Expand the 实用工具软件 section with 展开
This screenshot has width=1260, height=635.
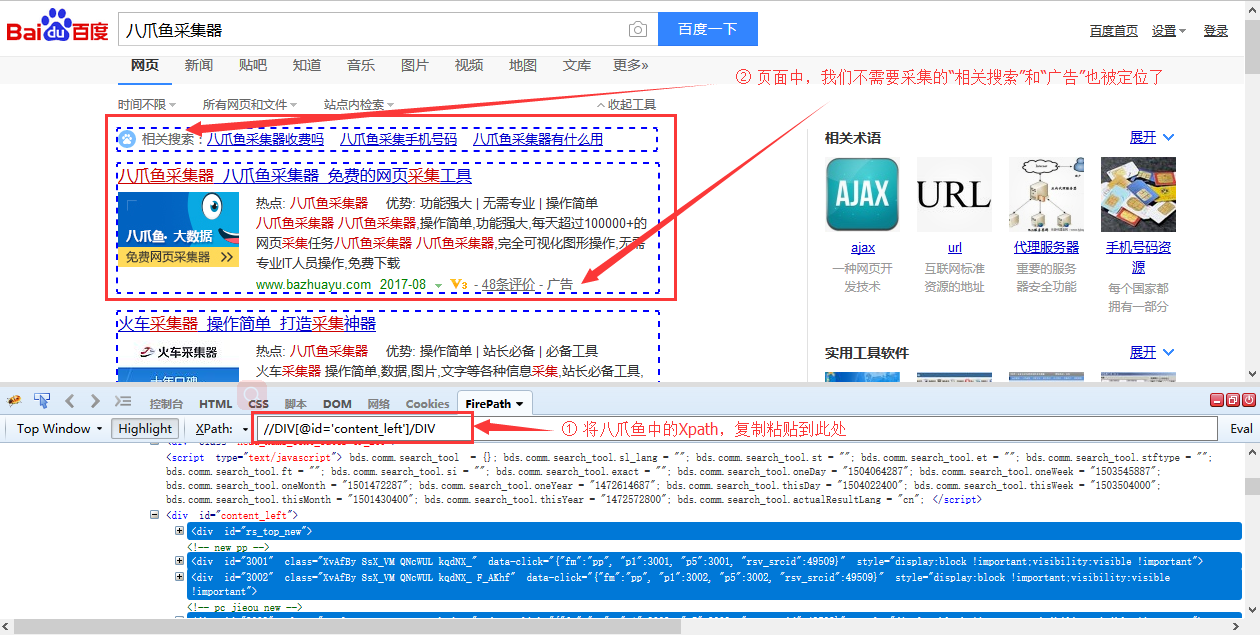point(1152,352)
